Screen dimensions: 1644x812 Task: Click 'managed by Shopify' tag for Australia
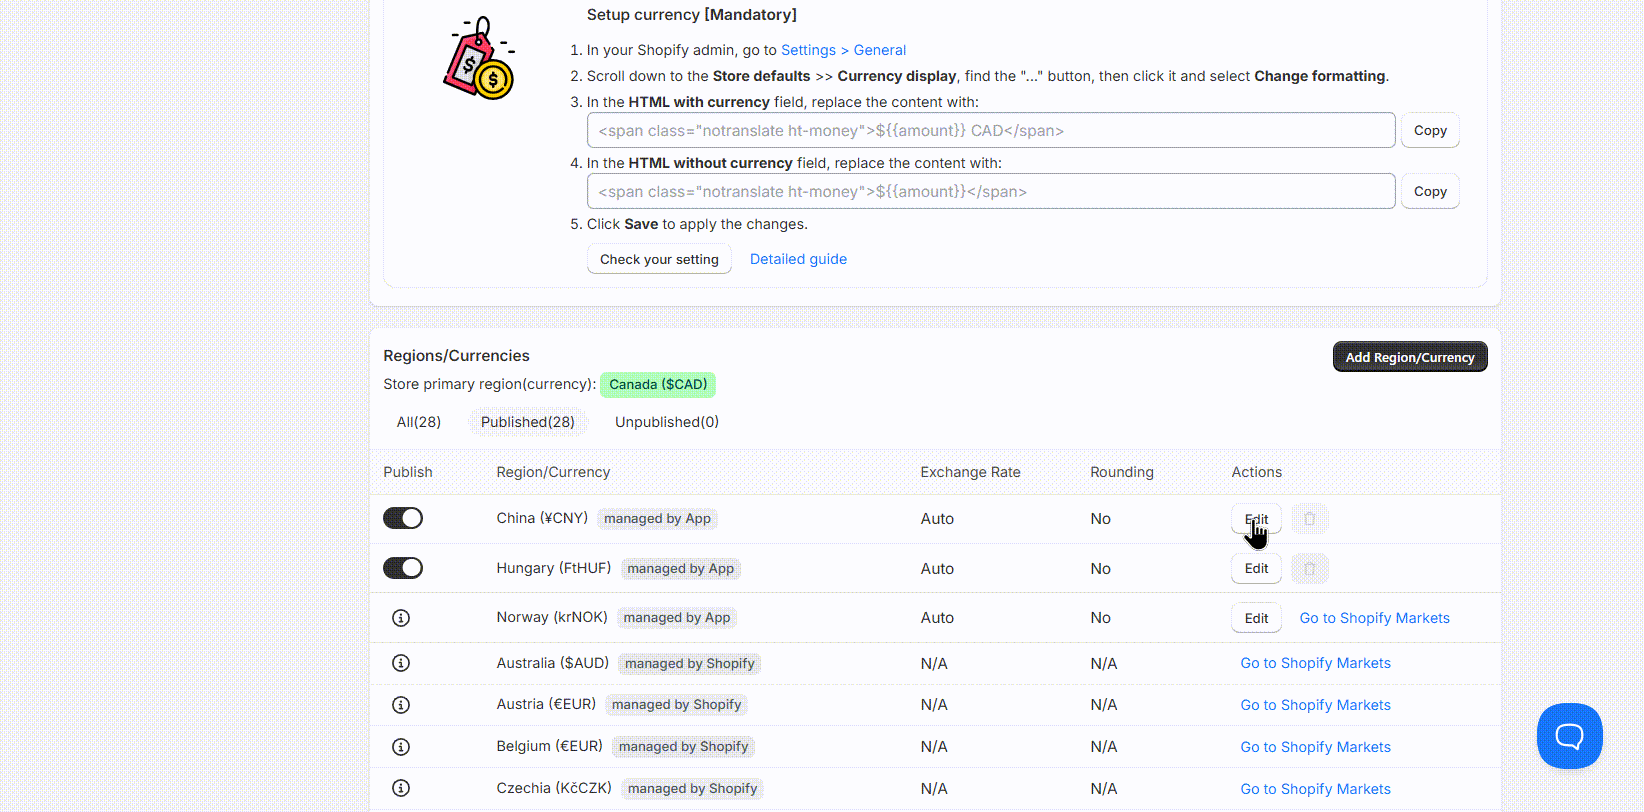[690, 663]
